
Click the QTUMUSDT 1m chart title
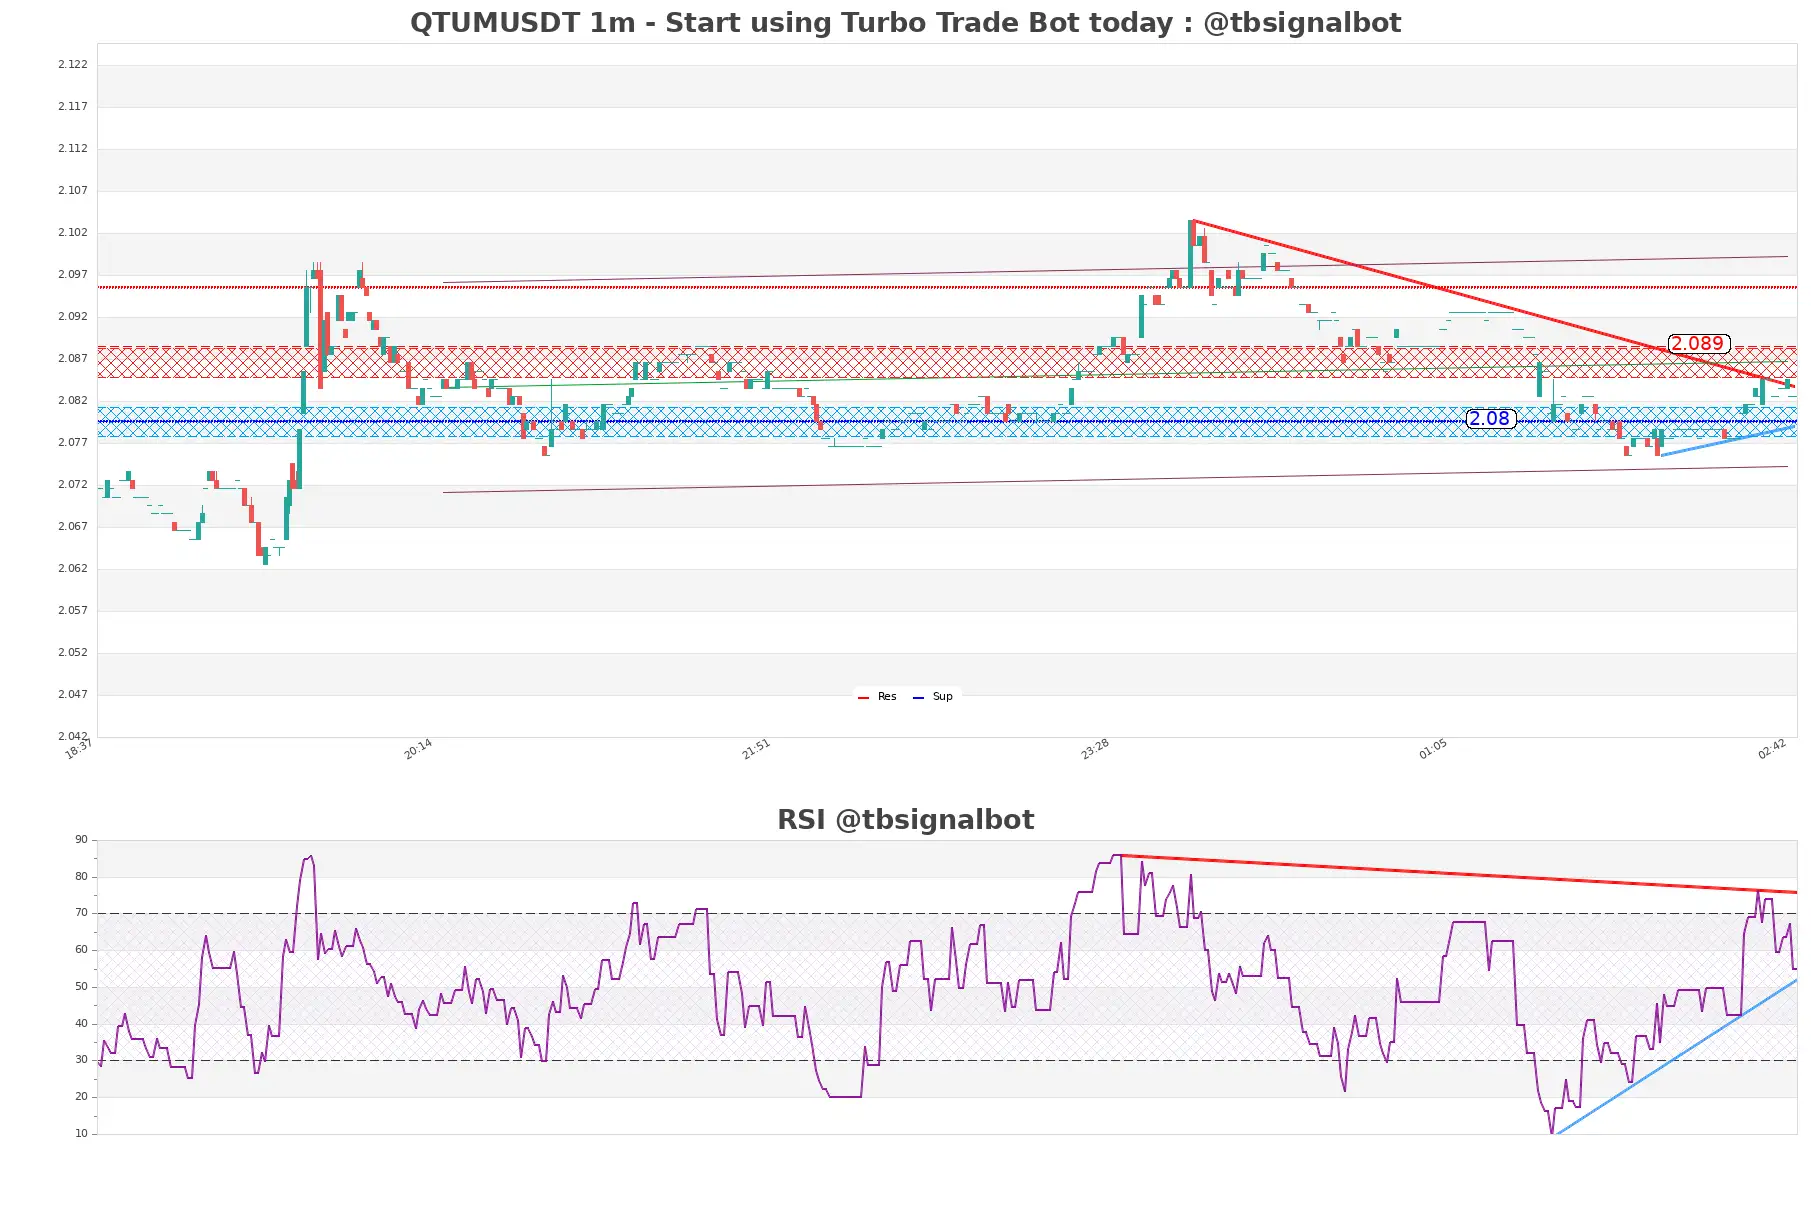click(905, 23)
